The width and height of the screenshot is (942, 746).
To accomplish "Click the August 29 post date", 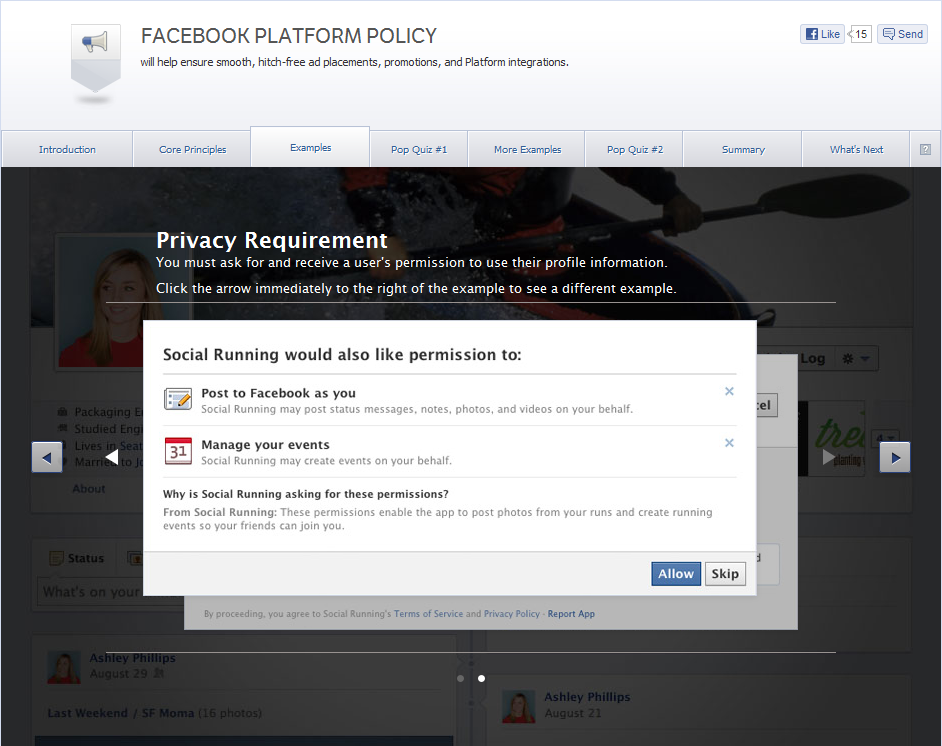I will point(118,673).
